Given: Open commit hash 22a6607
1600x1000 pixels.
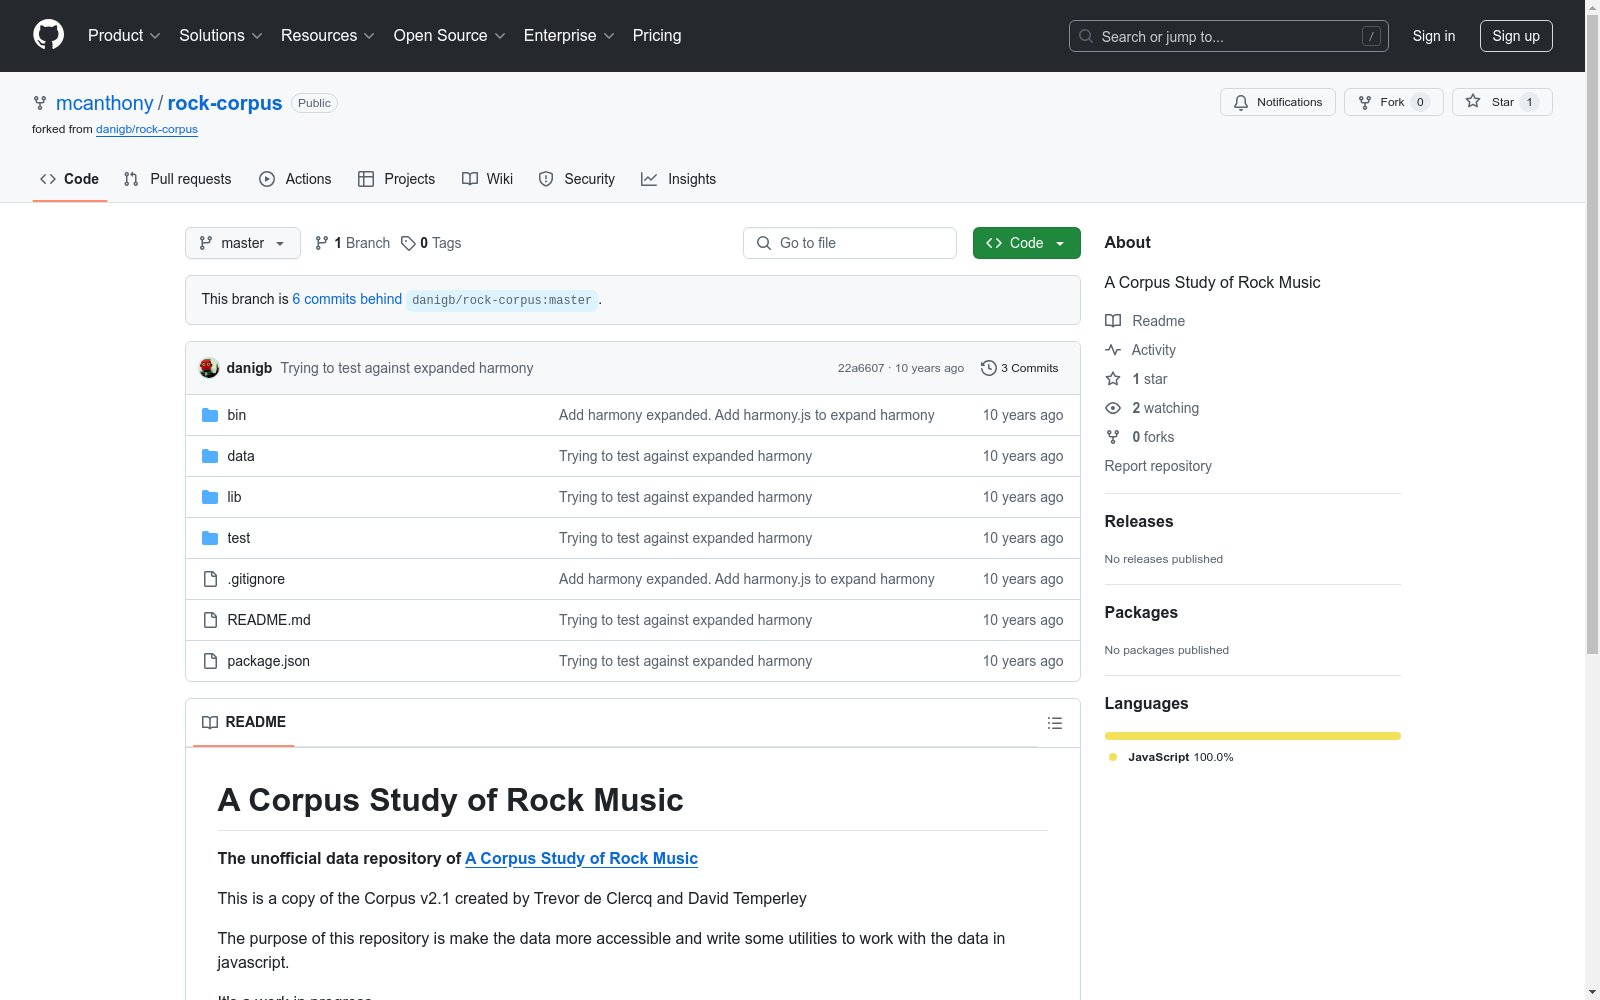Looking at the screenshot, I should 861,368.
